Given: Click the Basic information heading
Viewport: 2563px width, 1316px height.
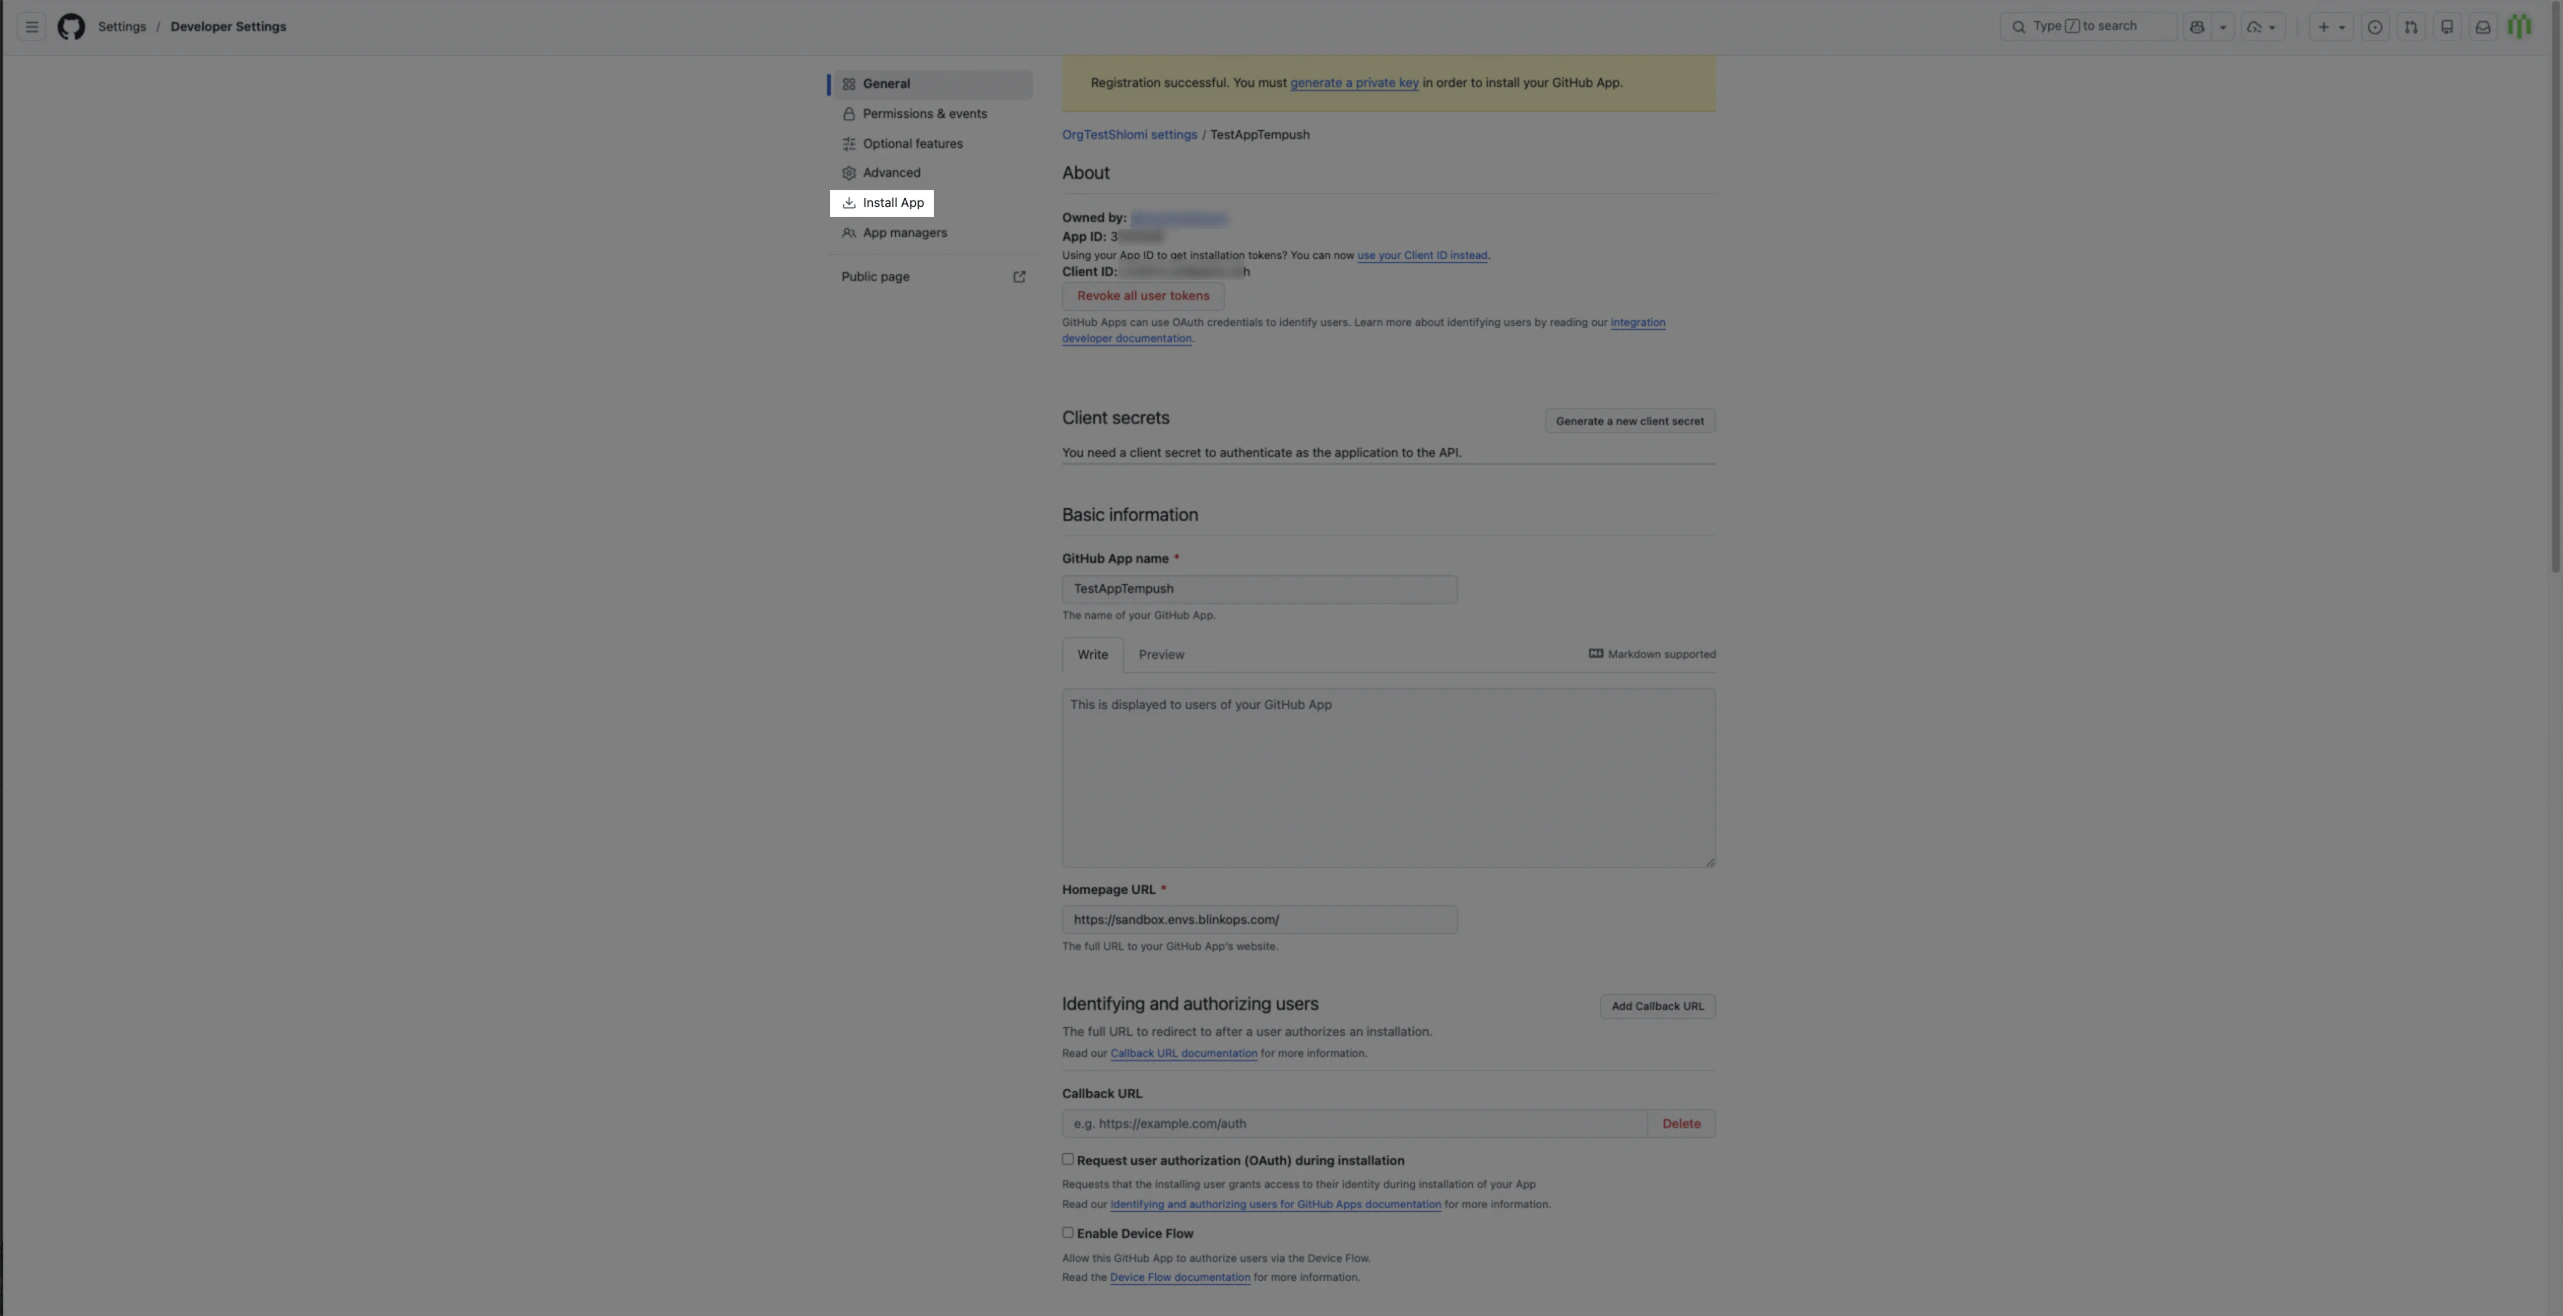Looking at the screenshot, I should point(1129,515).
